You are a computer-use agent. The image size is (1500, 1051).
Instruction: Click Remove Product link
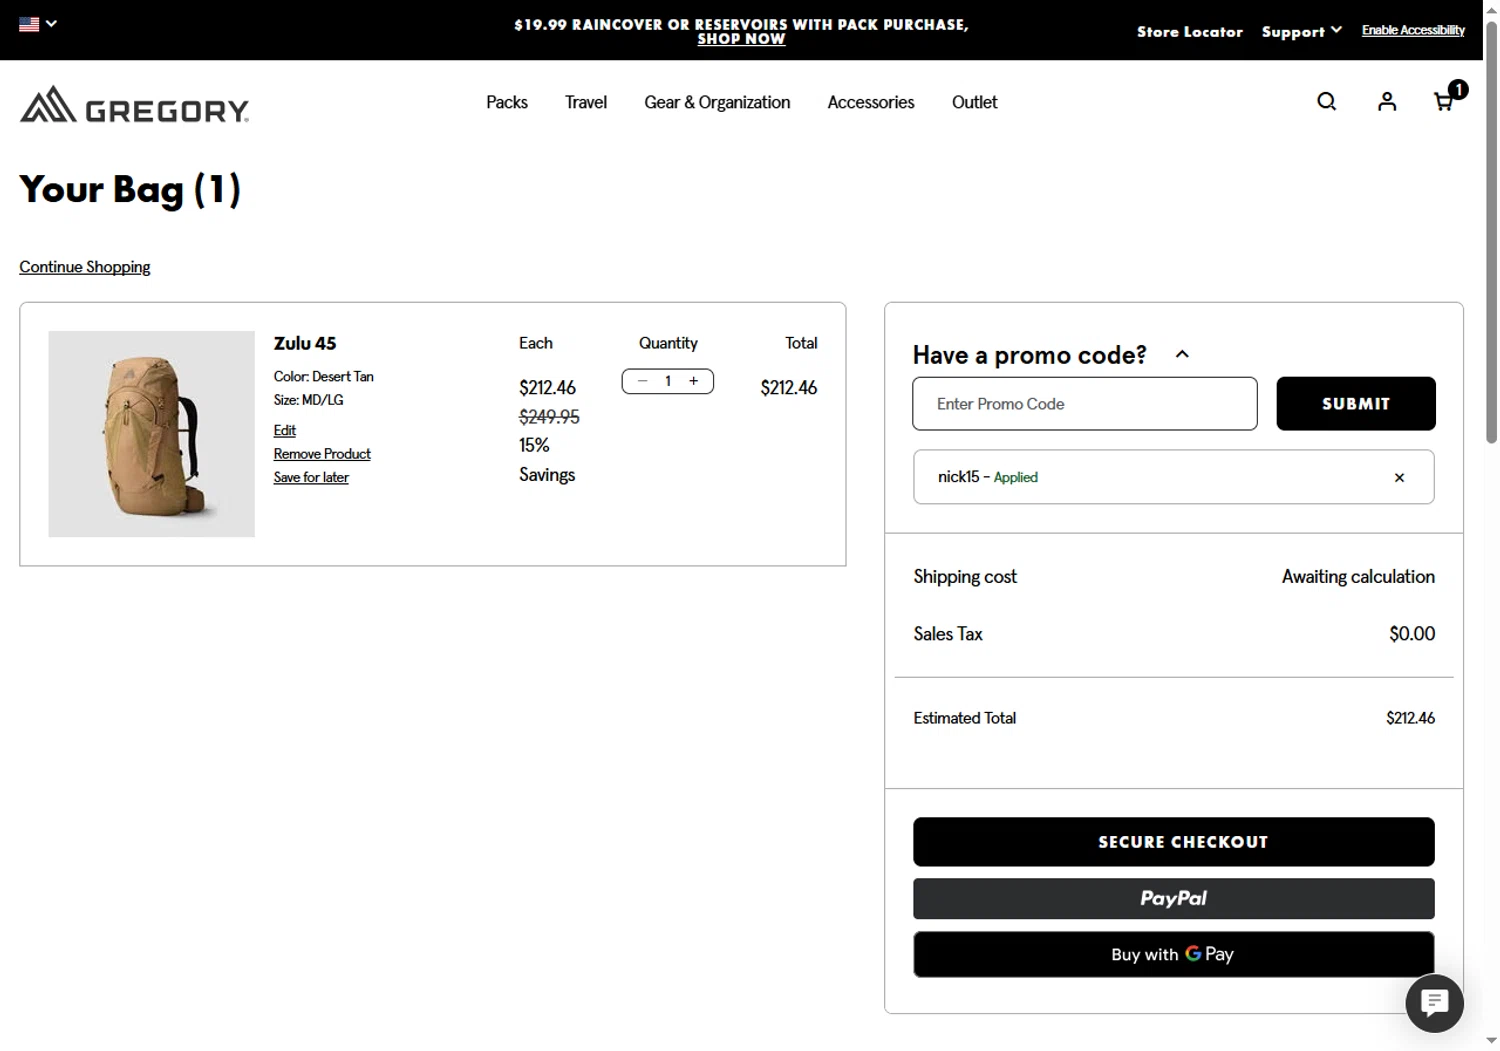[x=322, y=454]
